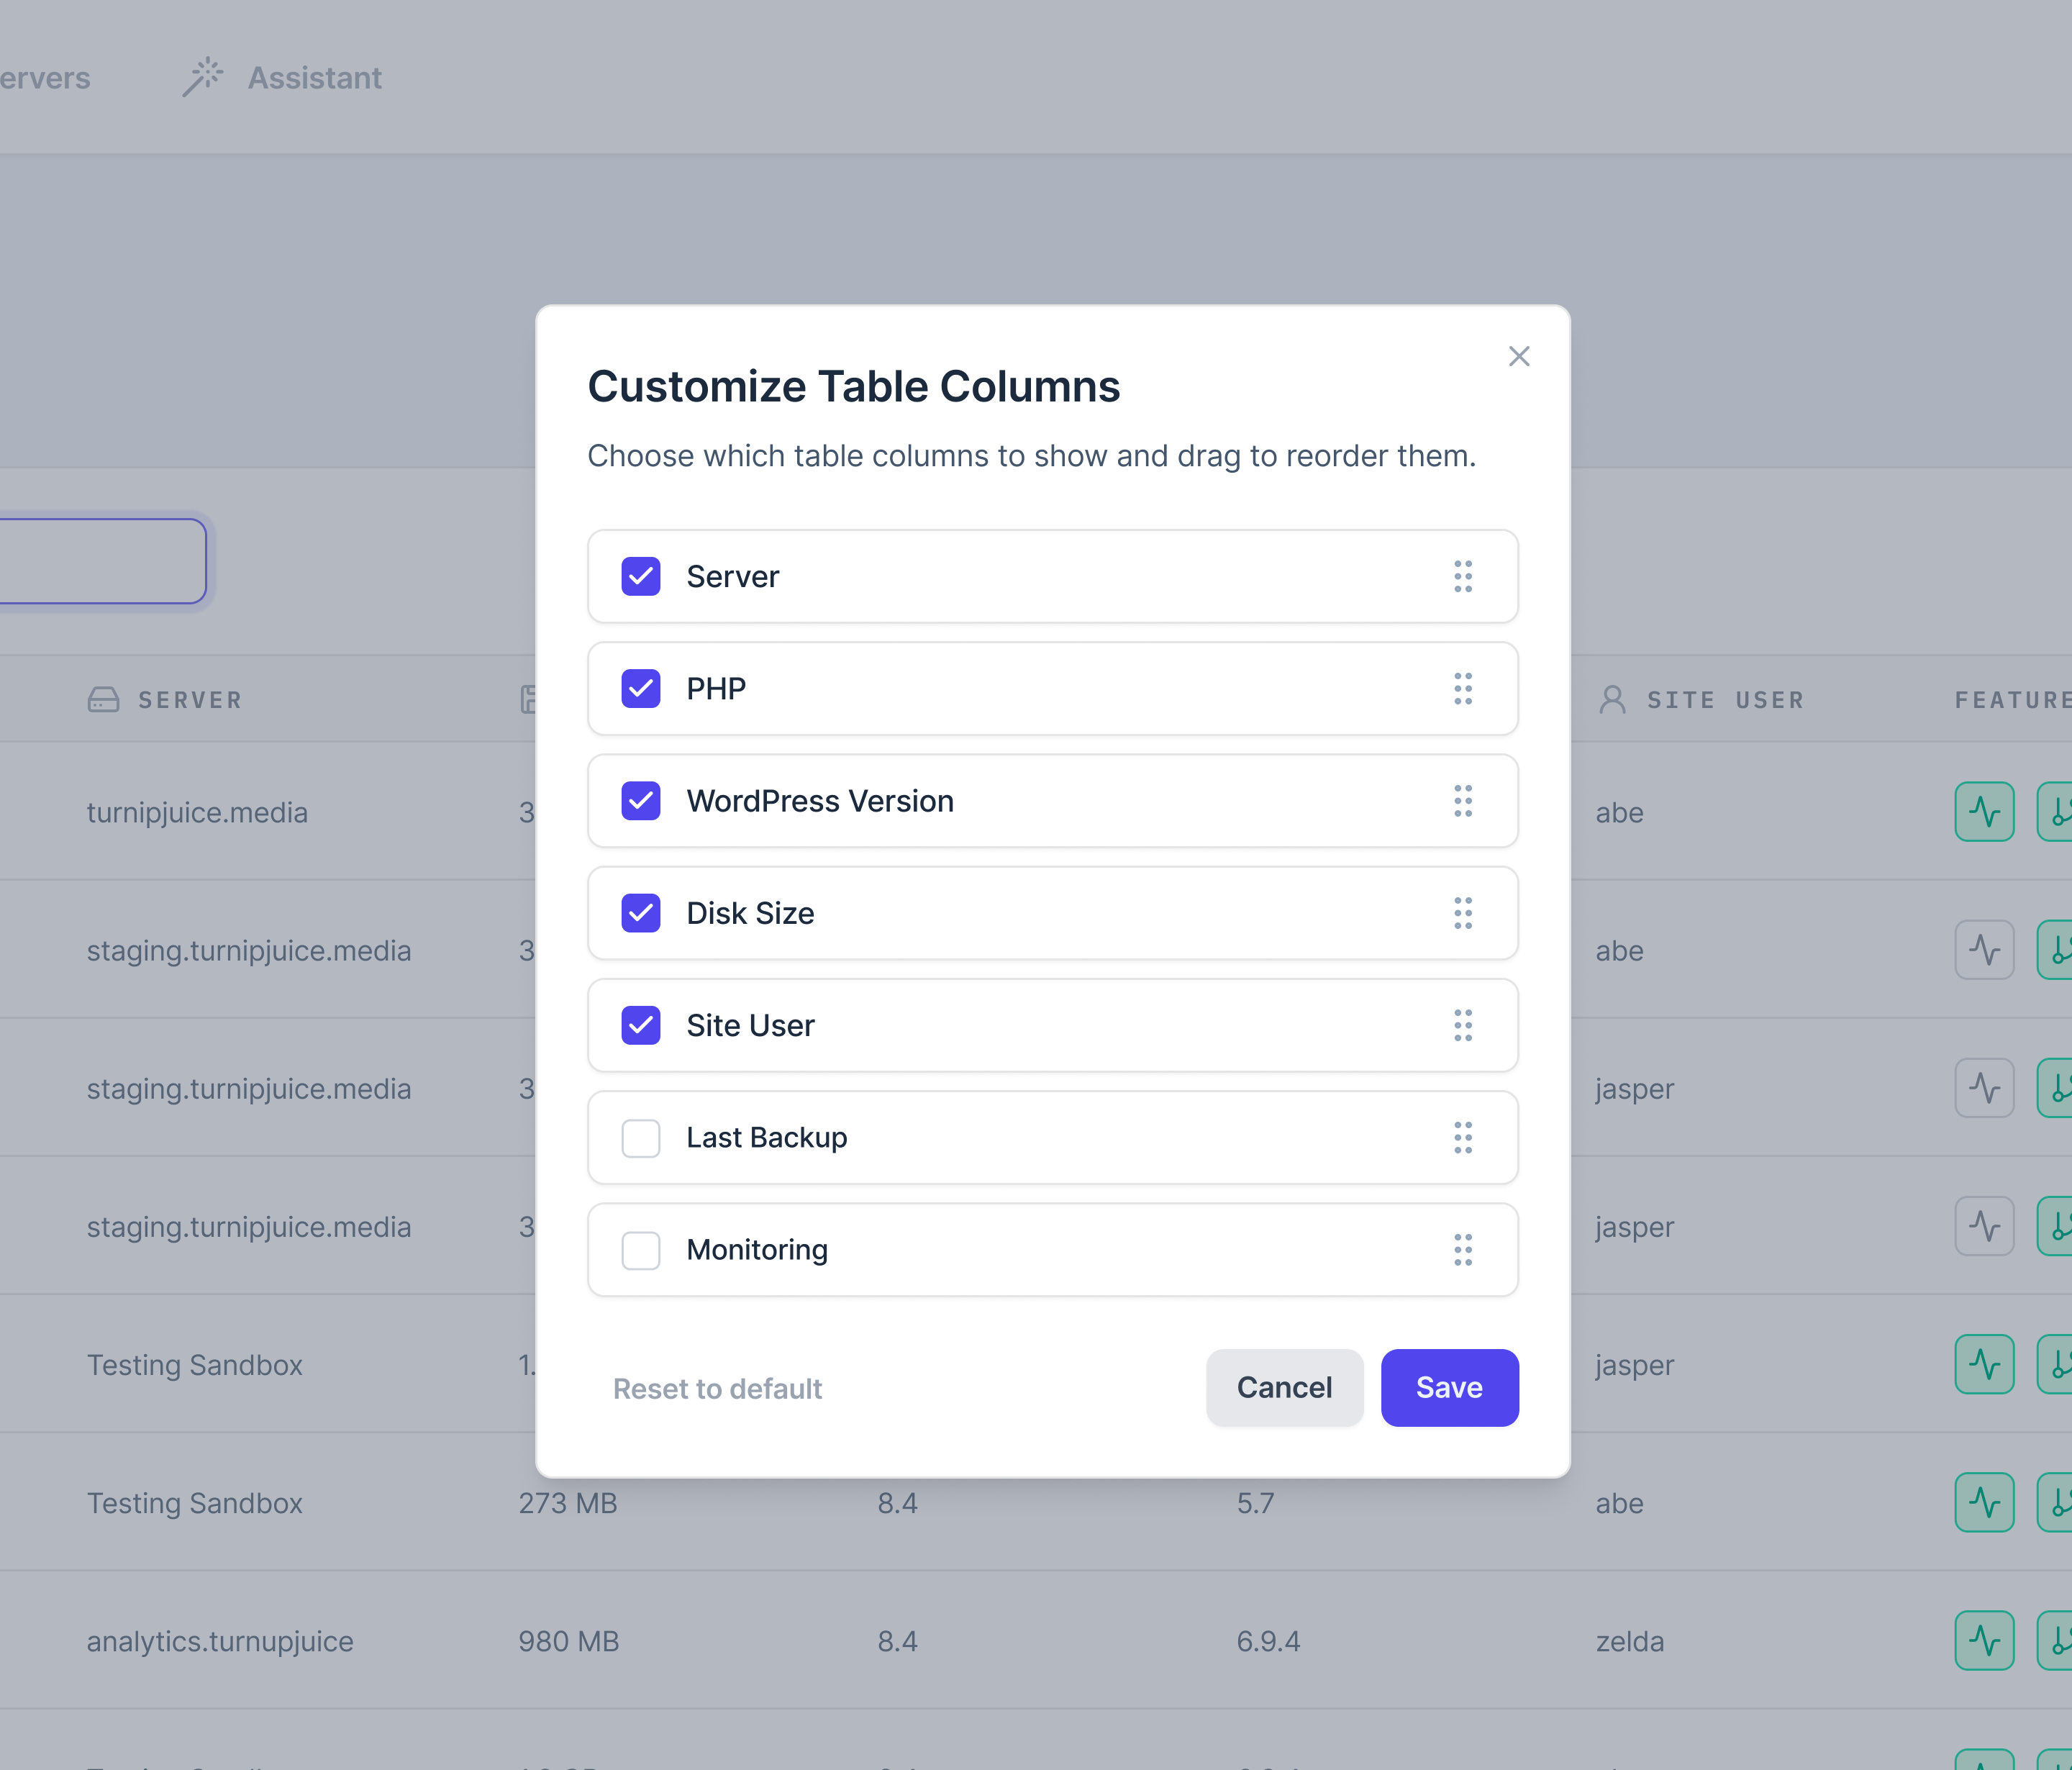Grab the Site User drag handle
This screenshot has width=2072, height=1770.
1463,1025
